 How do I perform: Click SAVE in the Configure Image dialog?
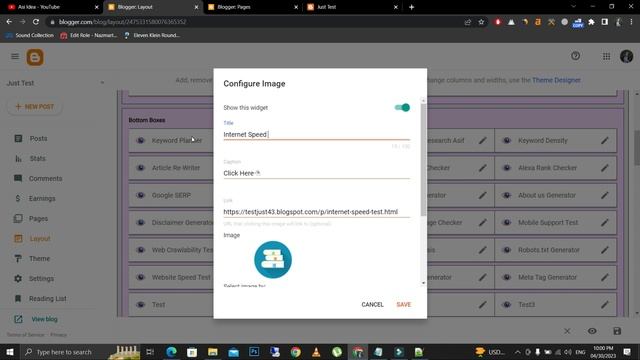[x=403, y=304]
